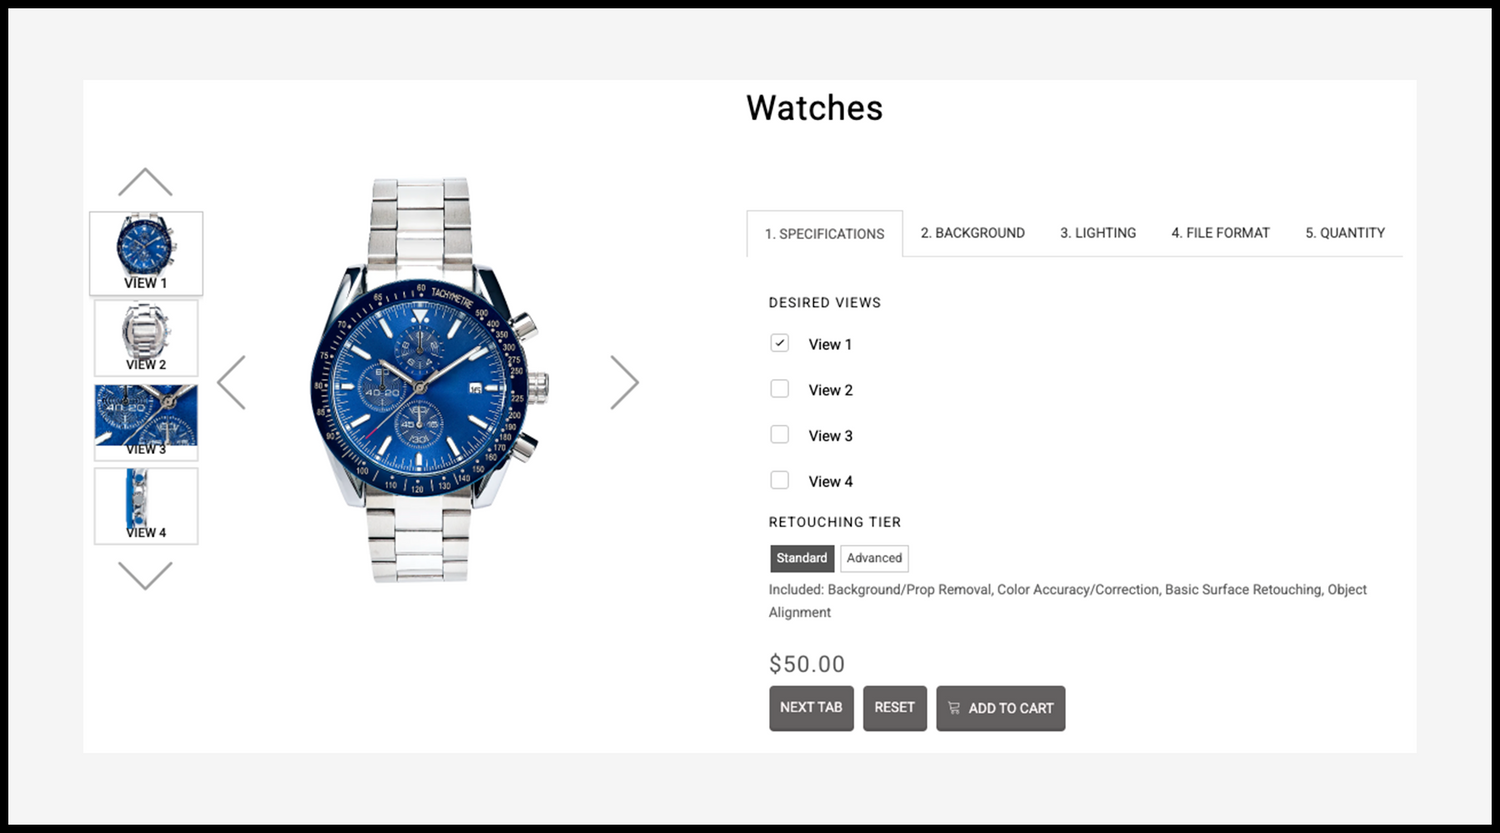Switch to the 2. Background tab
Viewport: 1500px width, 833px height.
(973, 233)
